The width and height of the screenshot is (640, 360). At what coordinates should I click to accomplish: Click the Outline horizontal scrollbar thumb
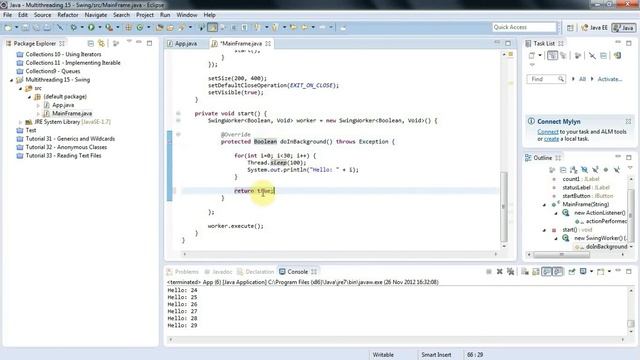pyautogui.click(x=561, y=255)
